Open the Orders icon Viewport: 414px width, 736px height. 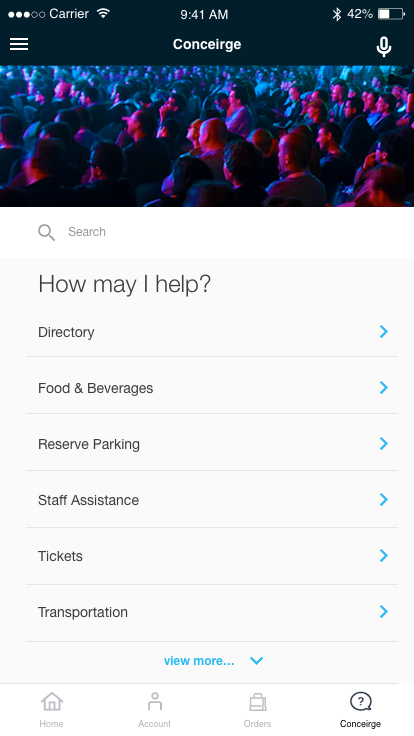click(257, 702)
